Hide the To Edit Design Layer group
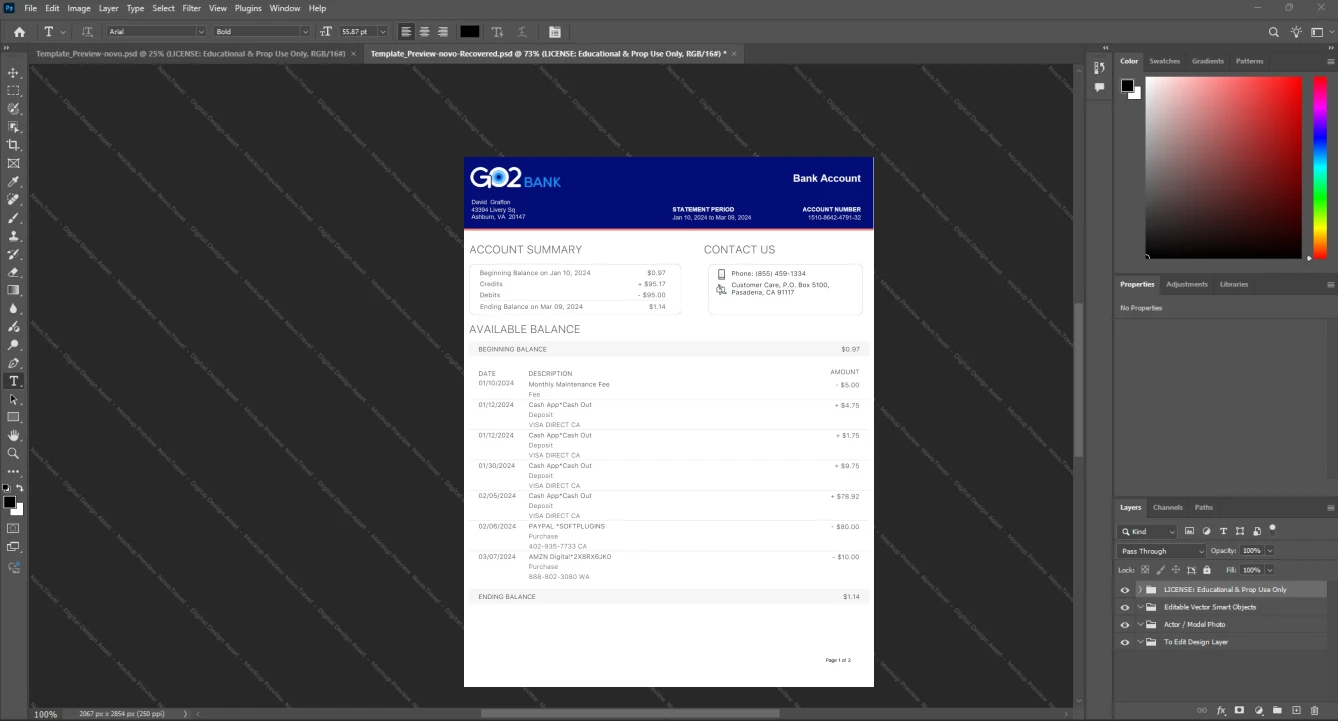Image resolution: width=1338 pixels, height=721 pixels. pos(1125,642)
